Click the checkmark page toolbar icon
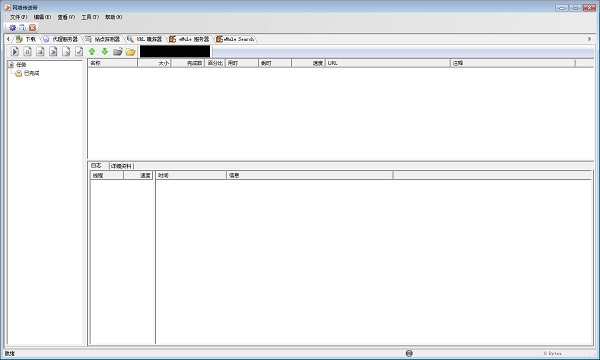This screenshot has height=360, width=600. [x=79, y=51]
